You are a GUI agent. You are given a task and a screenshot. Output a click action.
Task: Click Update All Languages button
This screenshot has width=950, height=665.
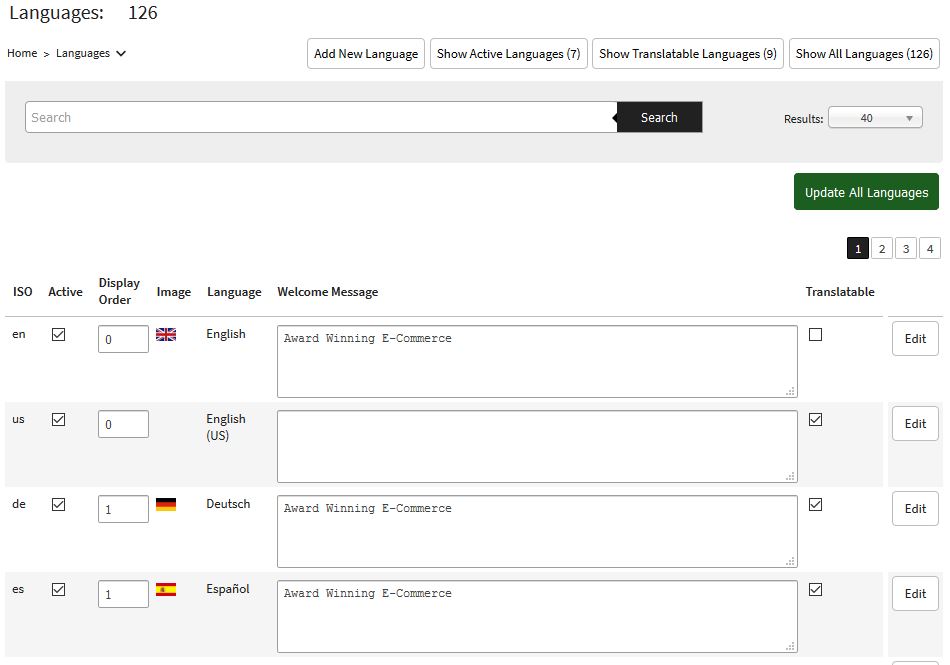click(x=866, y=192)
